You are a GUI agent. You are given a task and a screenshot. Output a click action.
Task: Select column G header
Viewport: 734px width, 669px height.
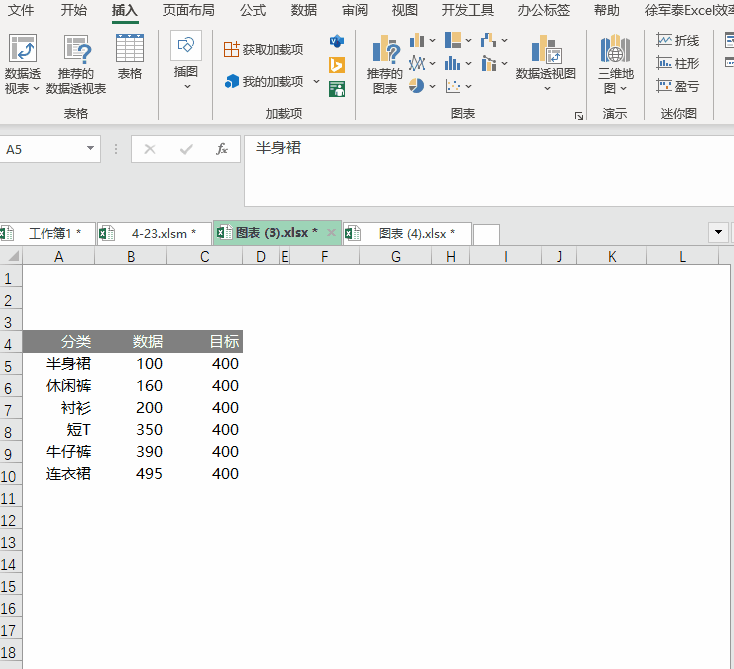396,257
